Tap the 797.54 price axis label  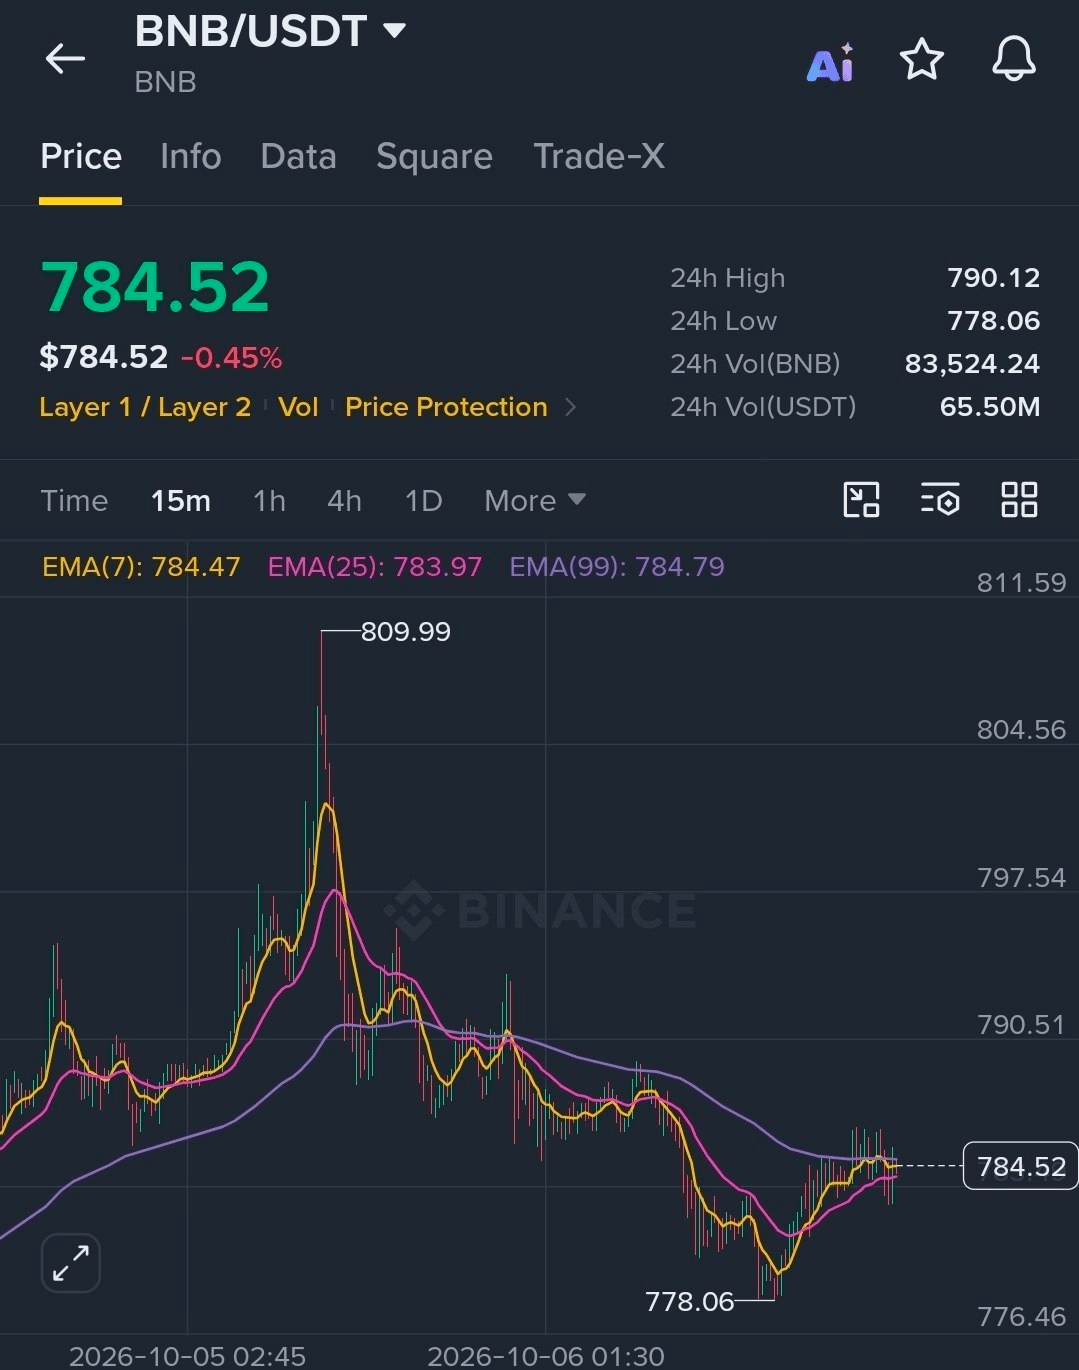point(1021,878)
